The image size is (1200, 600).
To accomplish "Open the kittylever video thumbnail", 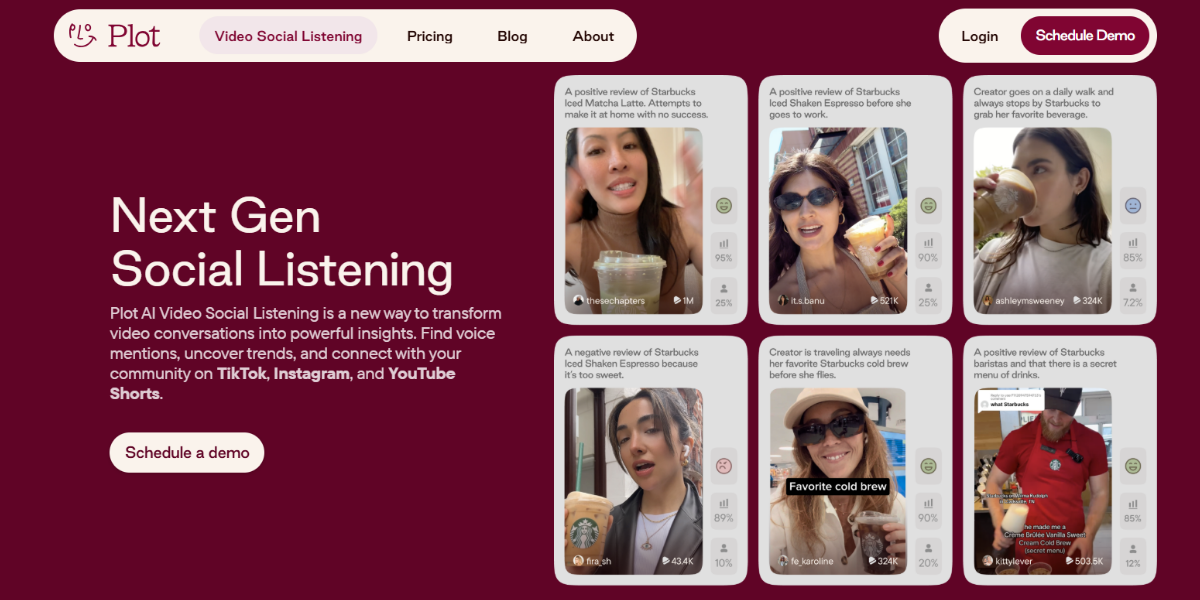I will pyautogui.click(x=1043, y=481).
